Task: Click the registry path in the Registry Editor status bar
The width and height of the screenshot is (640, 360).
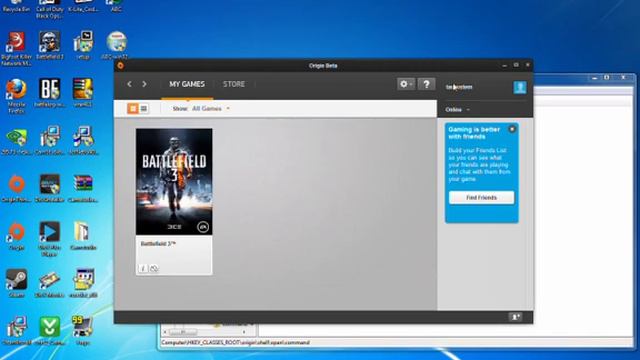Action: pos(236,342)
